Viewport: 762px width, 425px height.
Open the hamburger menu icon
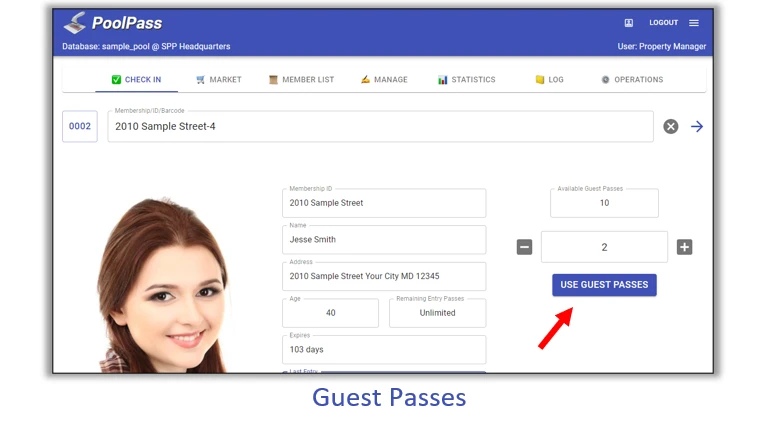tap(694, 23)
